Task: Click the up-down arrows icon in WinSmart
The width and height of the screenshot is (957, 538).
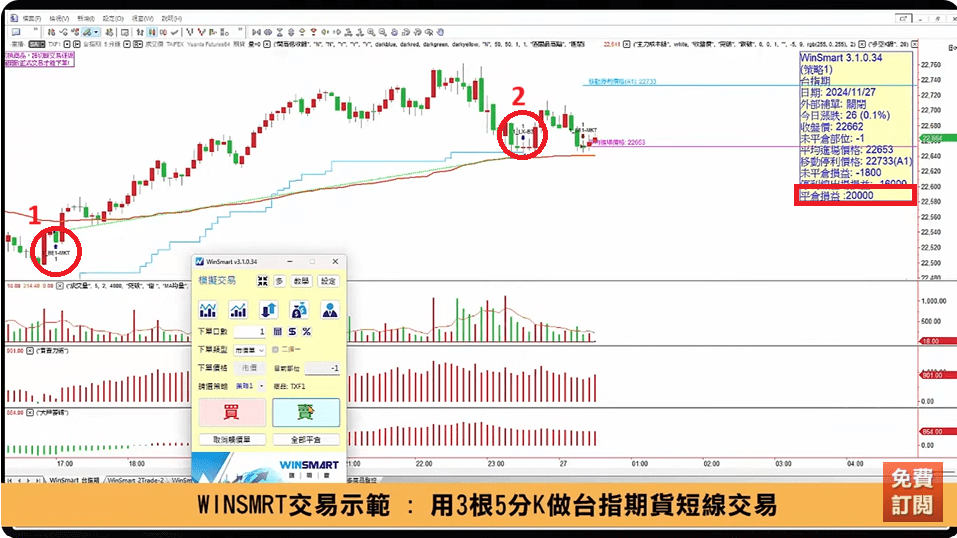Action: click(x=269, y=310)
